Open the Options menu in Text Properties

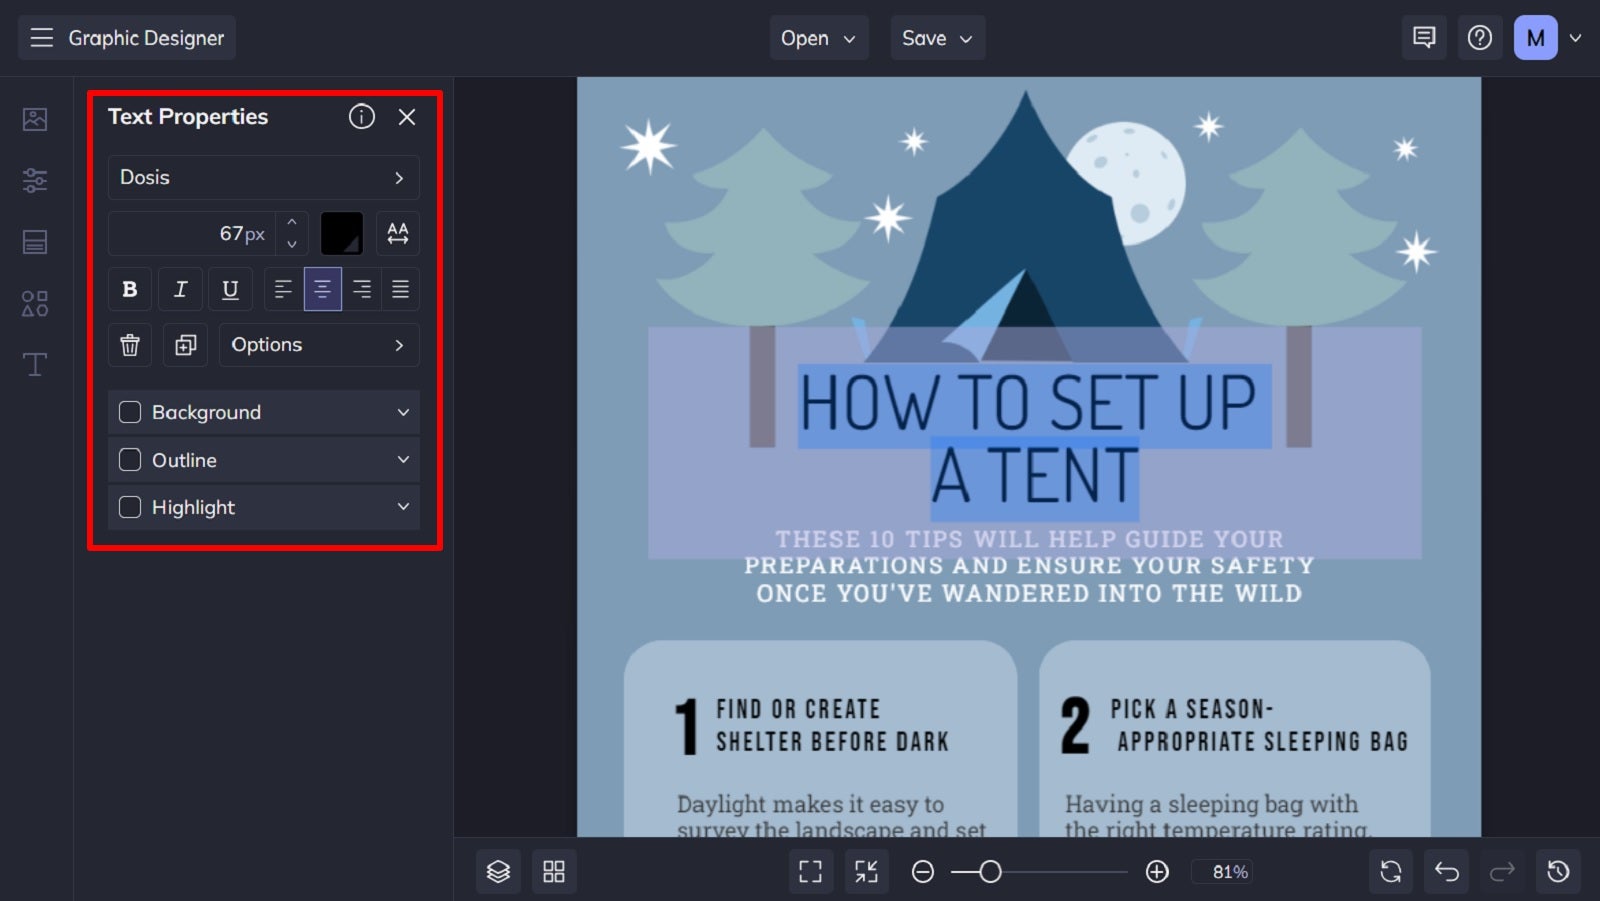[318, 344]
